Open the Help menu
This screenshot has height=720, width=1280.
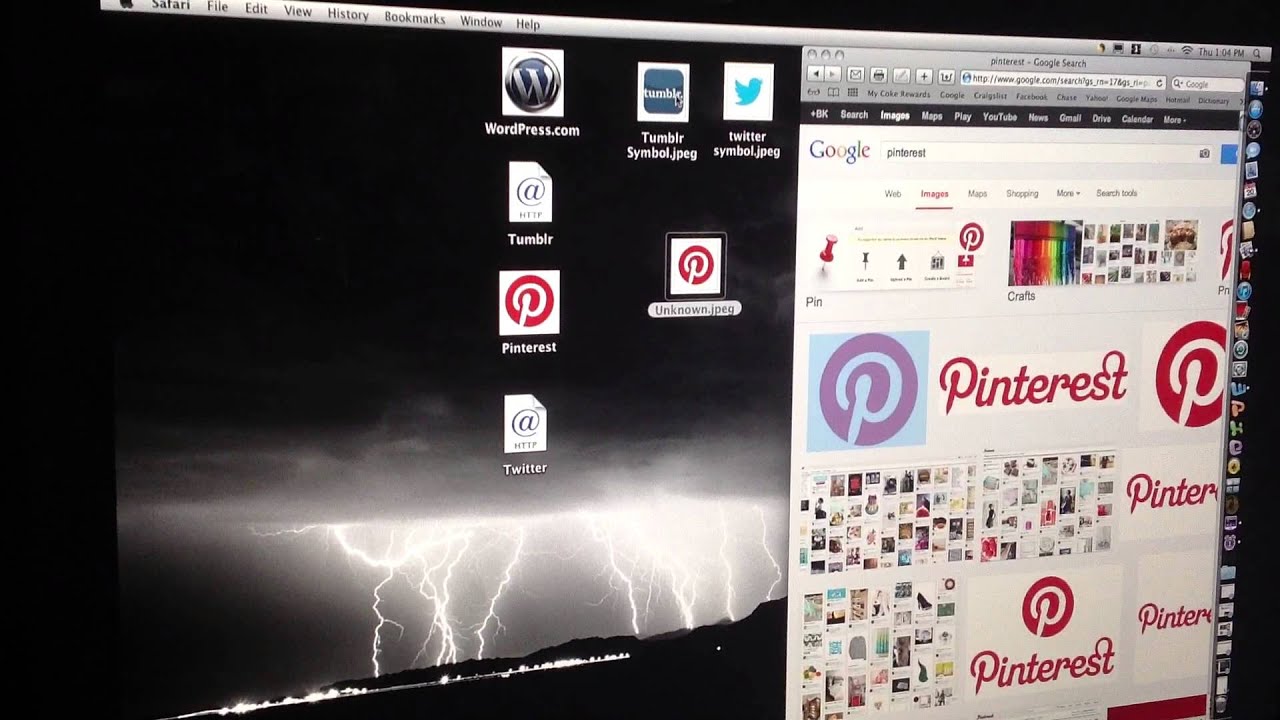[528, 24]
